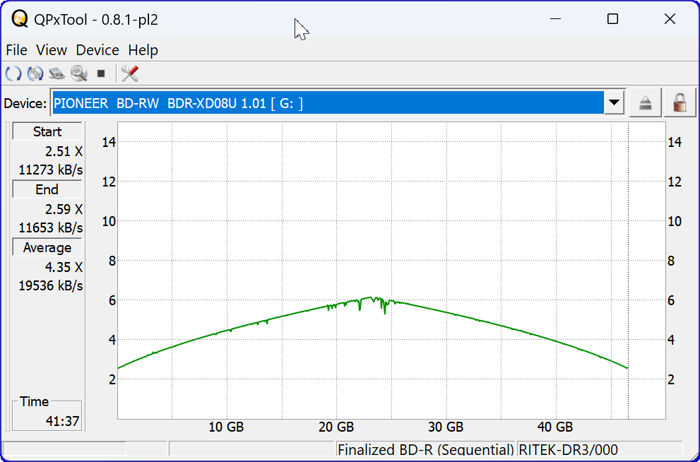The width and height of the screenshot is (700, 462).
Task: Open the Help menu
Action: coord(143,50)
